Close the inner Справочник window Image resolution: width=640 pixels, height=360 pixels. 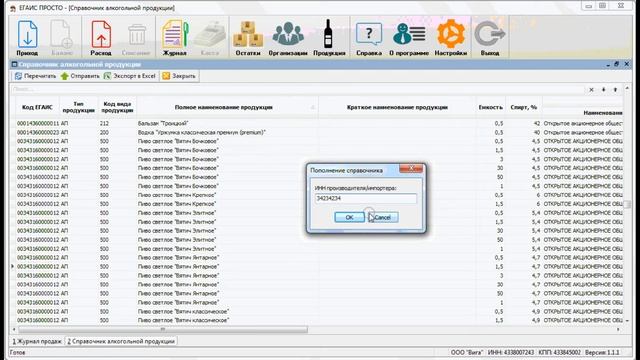click(x=627, y=64)
